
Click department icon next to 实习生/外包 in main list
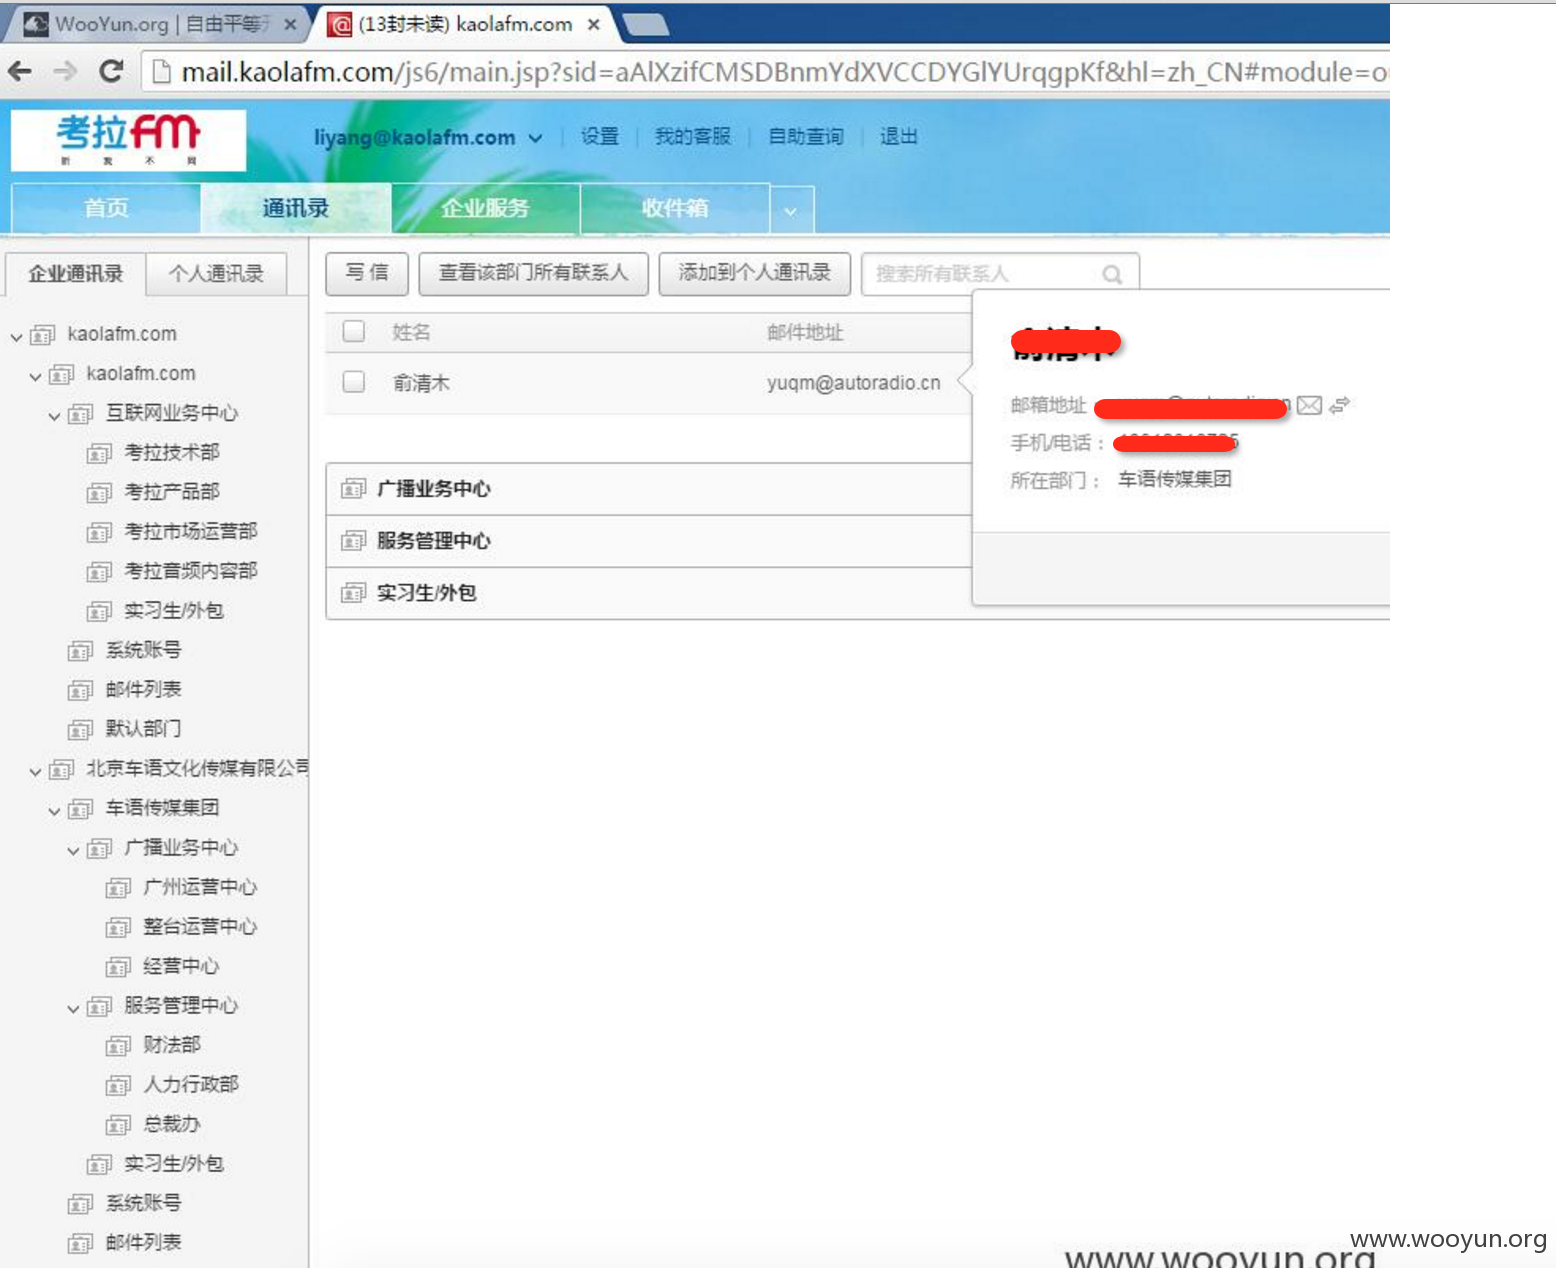pyautogui.click(x=353, y=593)
